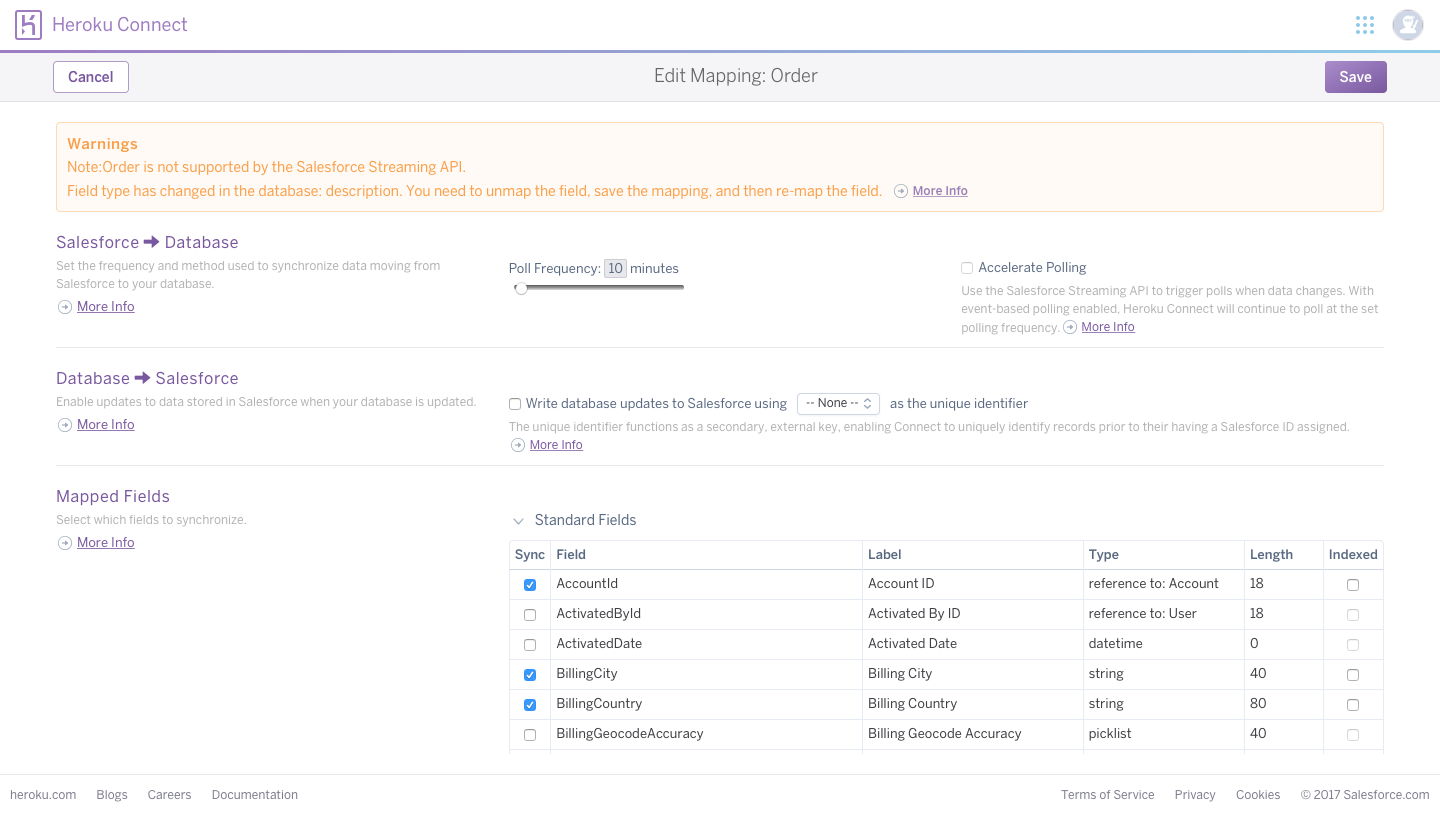1440x816 pixels.
Task: Open the Blogs footer link
Action: click(112, 795)
